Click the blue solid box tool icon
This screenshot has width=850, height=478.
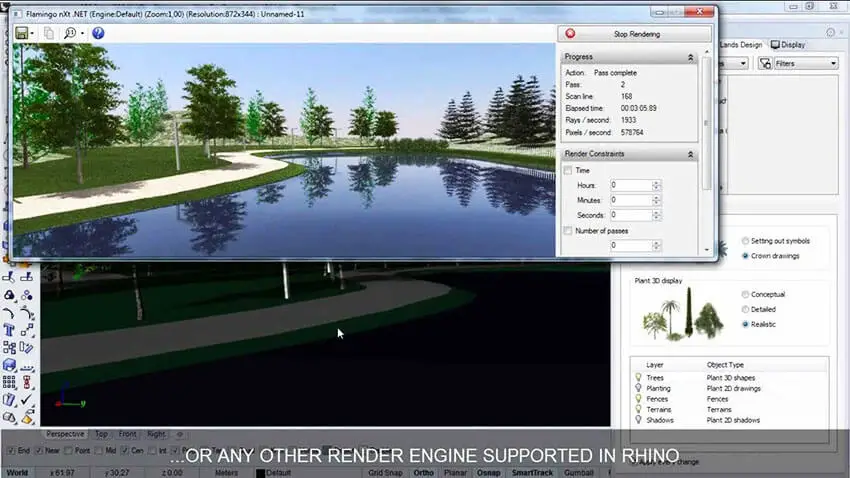click(9, 365)
